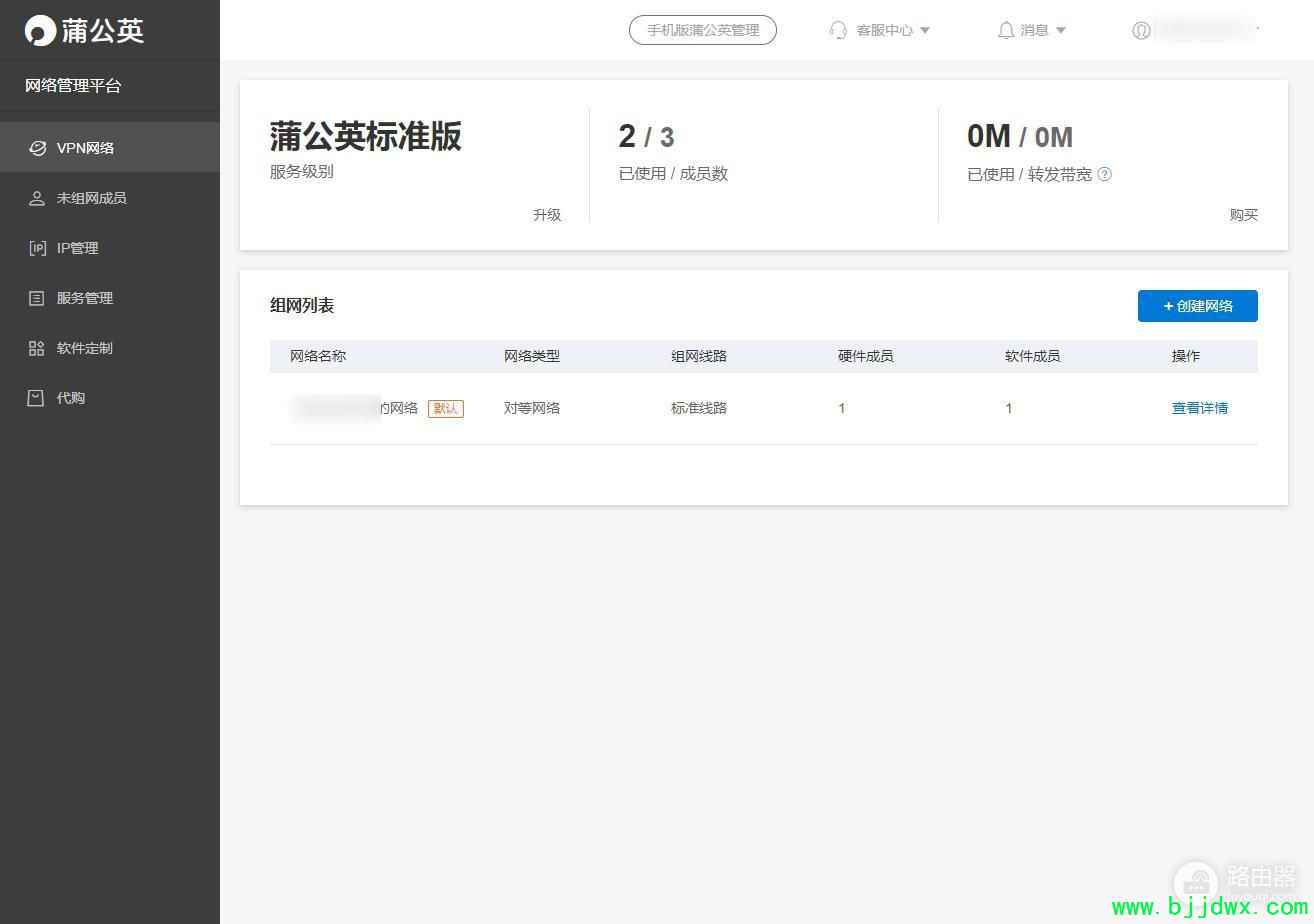Click 查看详情 for the default network
The width and height of the screenshot is (1314, 924).
tap(1200, 408)
